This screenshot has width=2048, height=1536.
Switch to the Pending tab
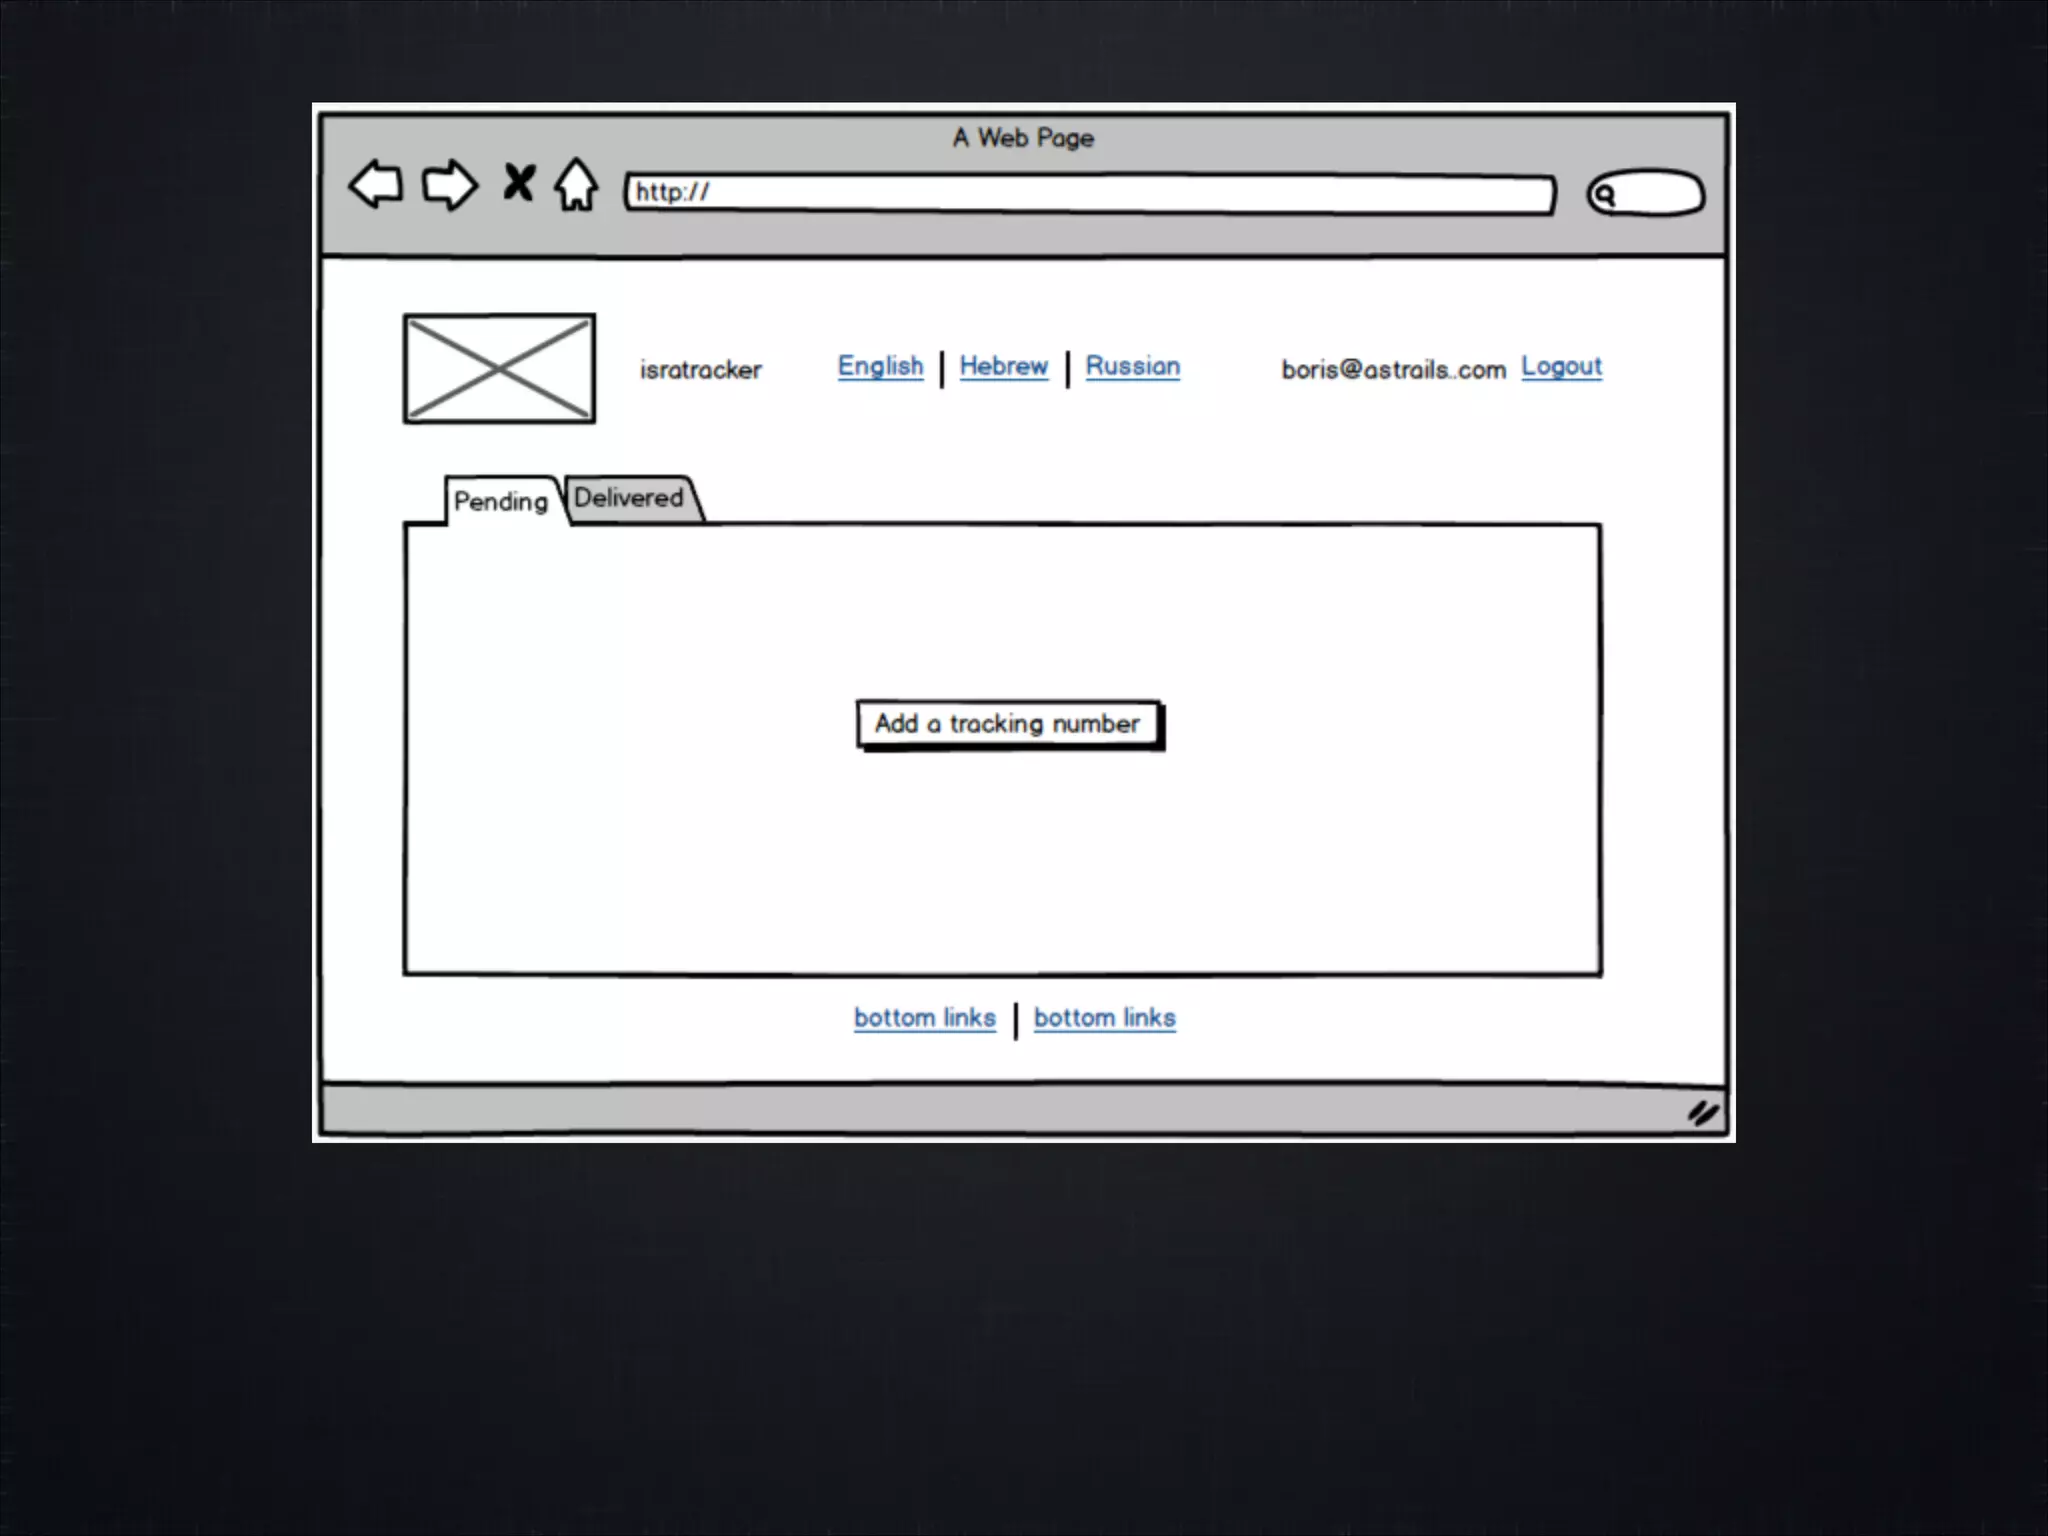[x=501, y=501]
